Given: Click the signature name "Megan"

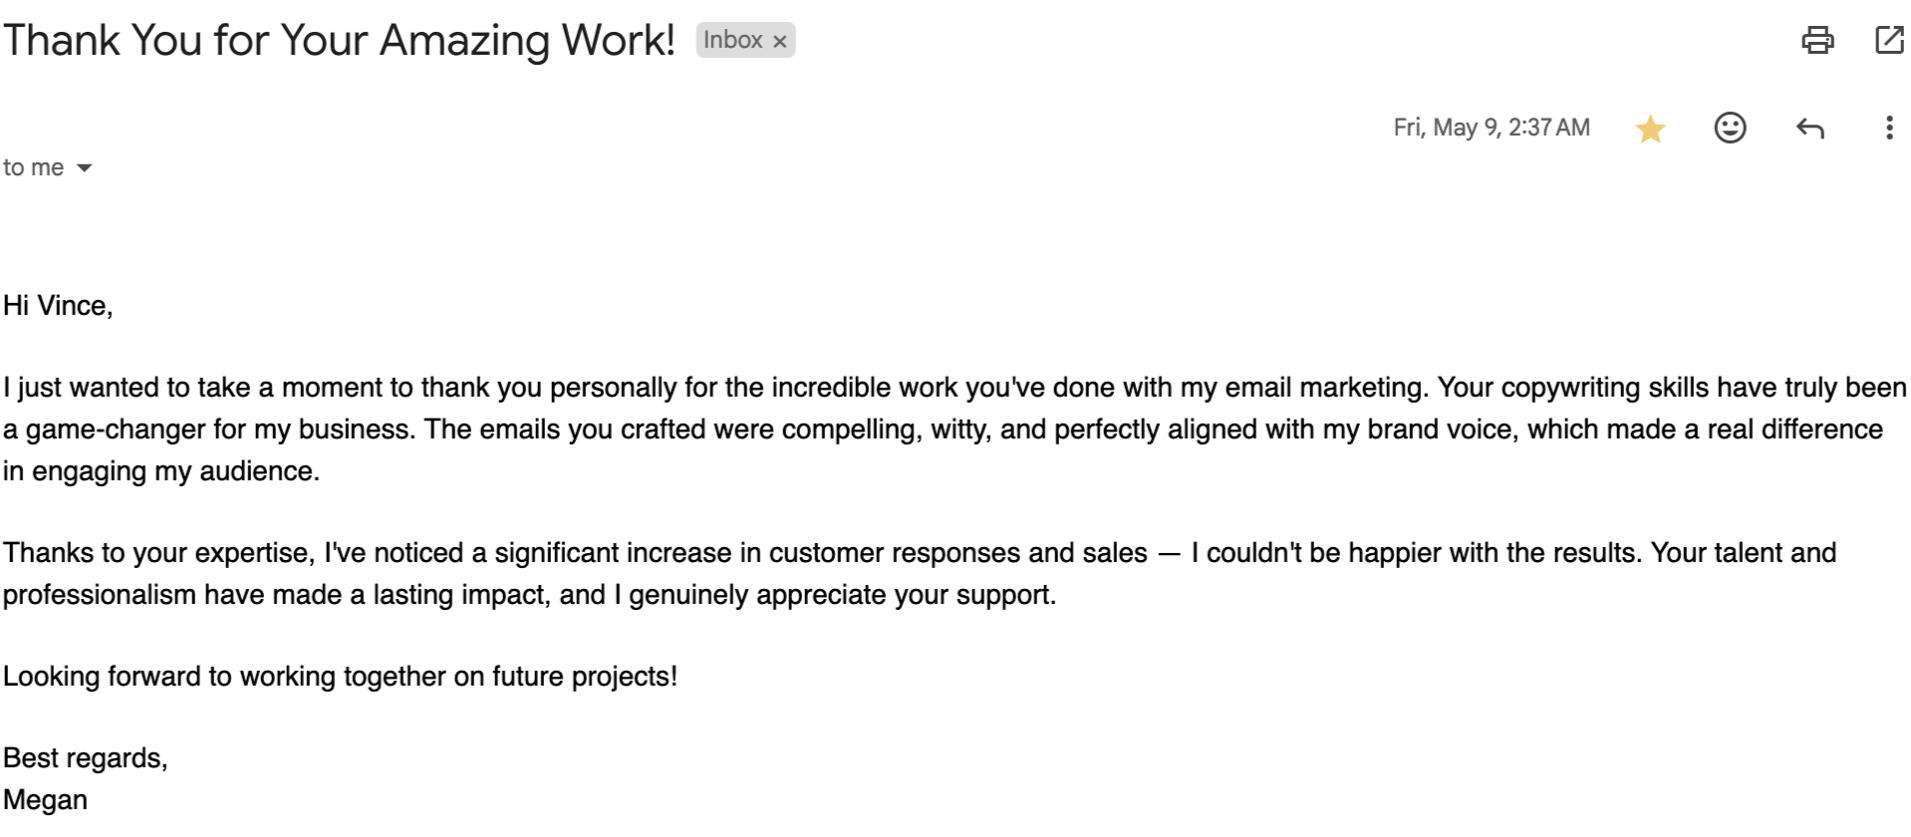Looking at the screenshot, I should (45, 800).
